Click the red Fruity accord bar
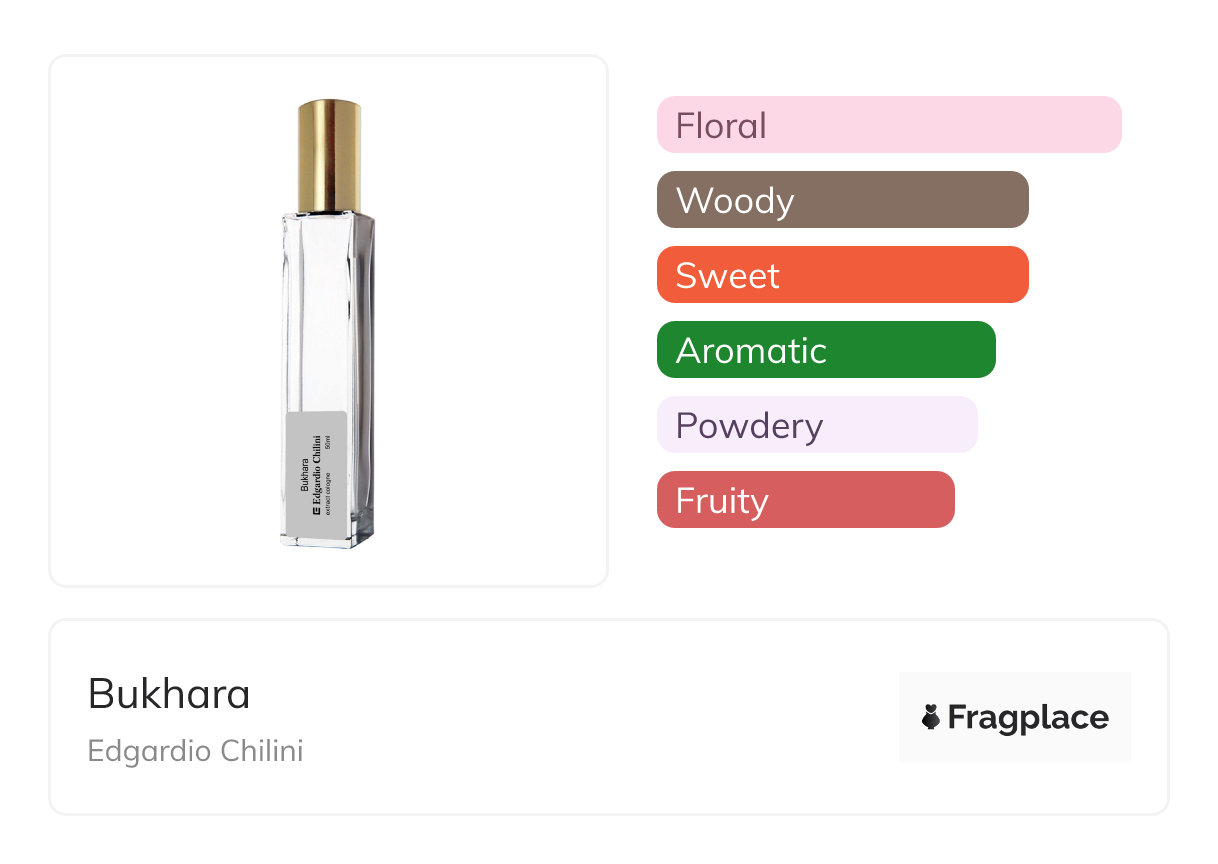This screenshot has width=1218, height=864. (805, 500)
